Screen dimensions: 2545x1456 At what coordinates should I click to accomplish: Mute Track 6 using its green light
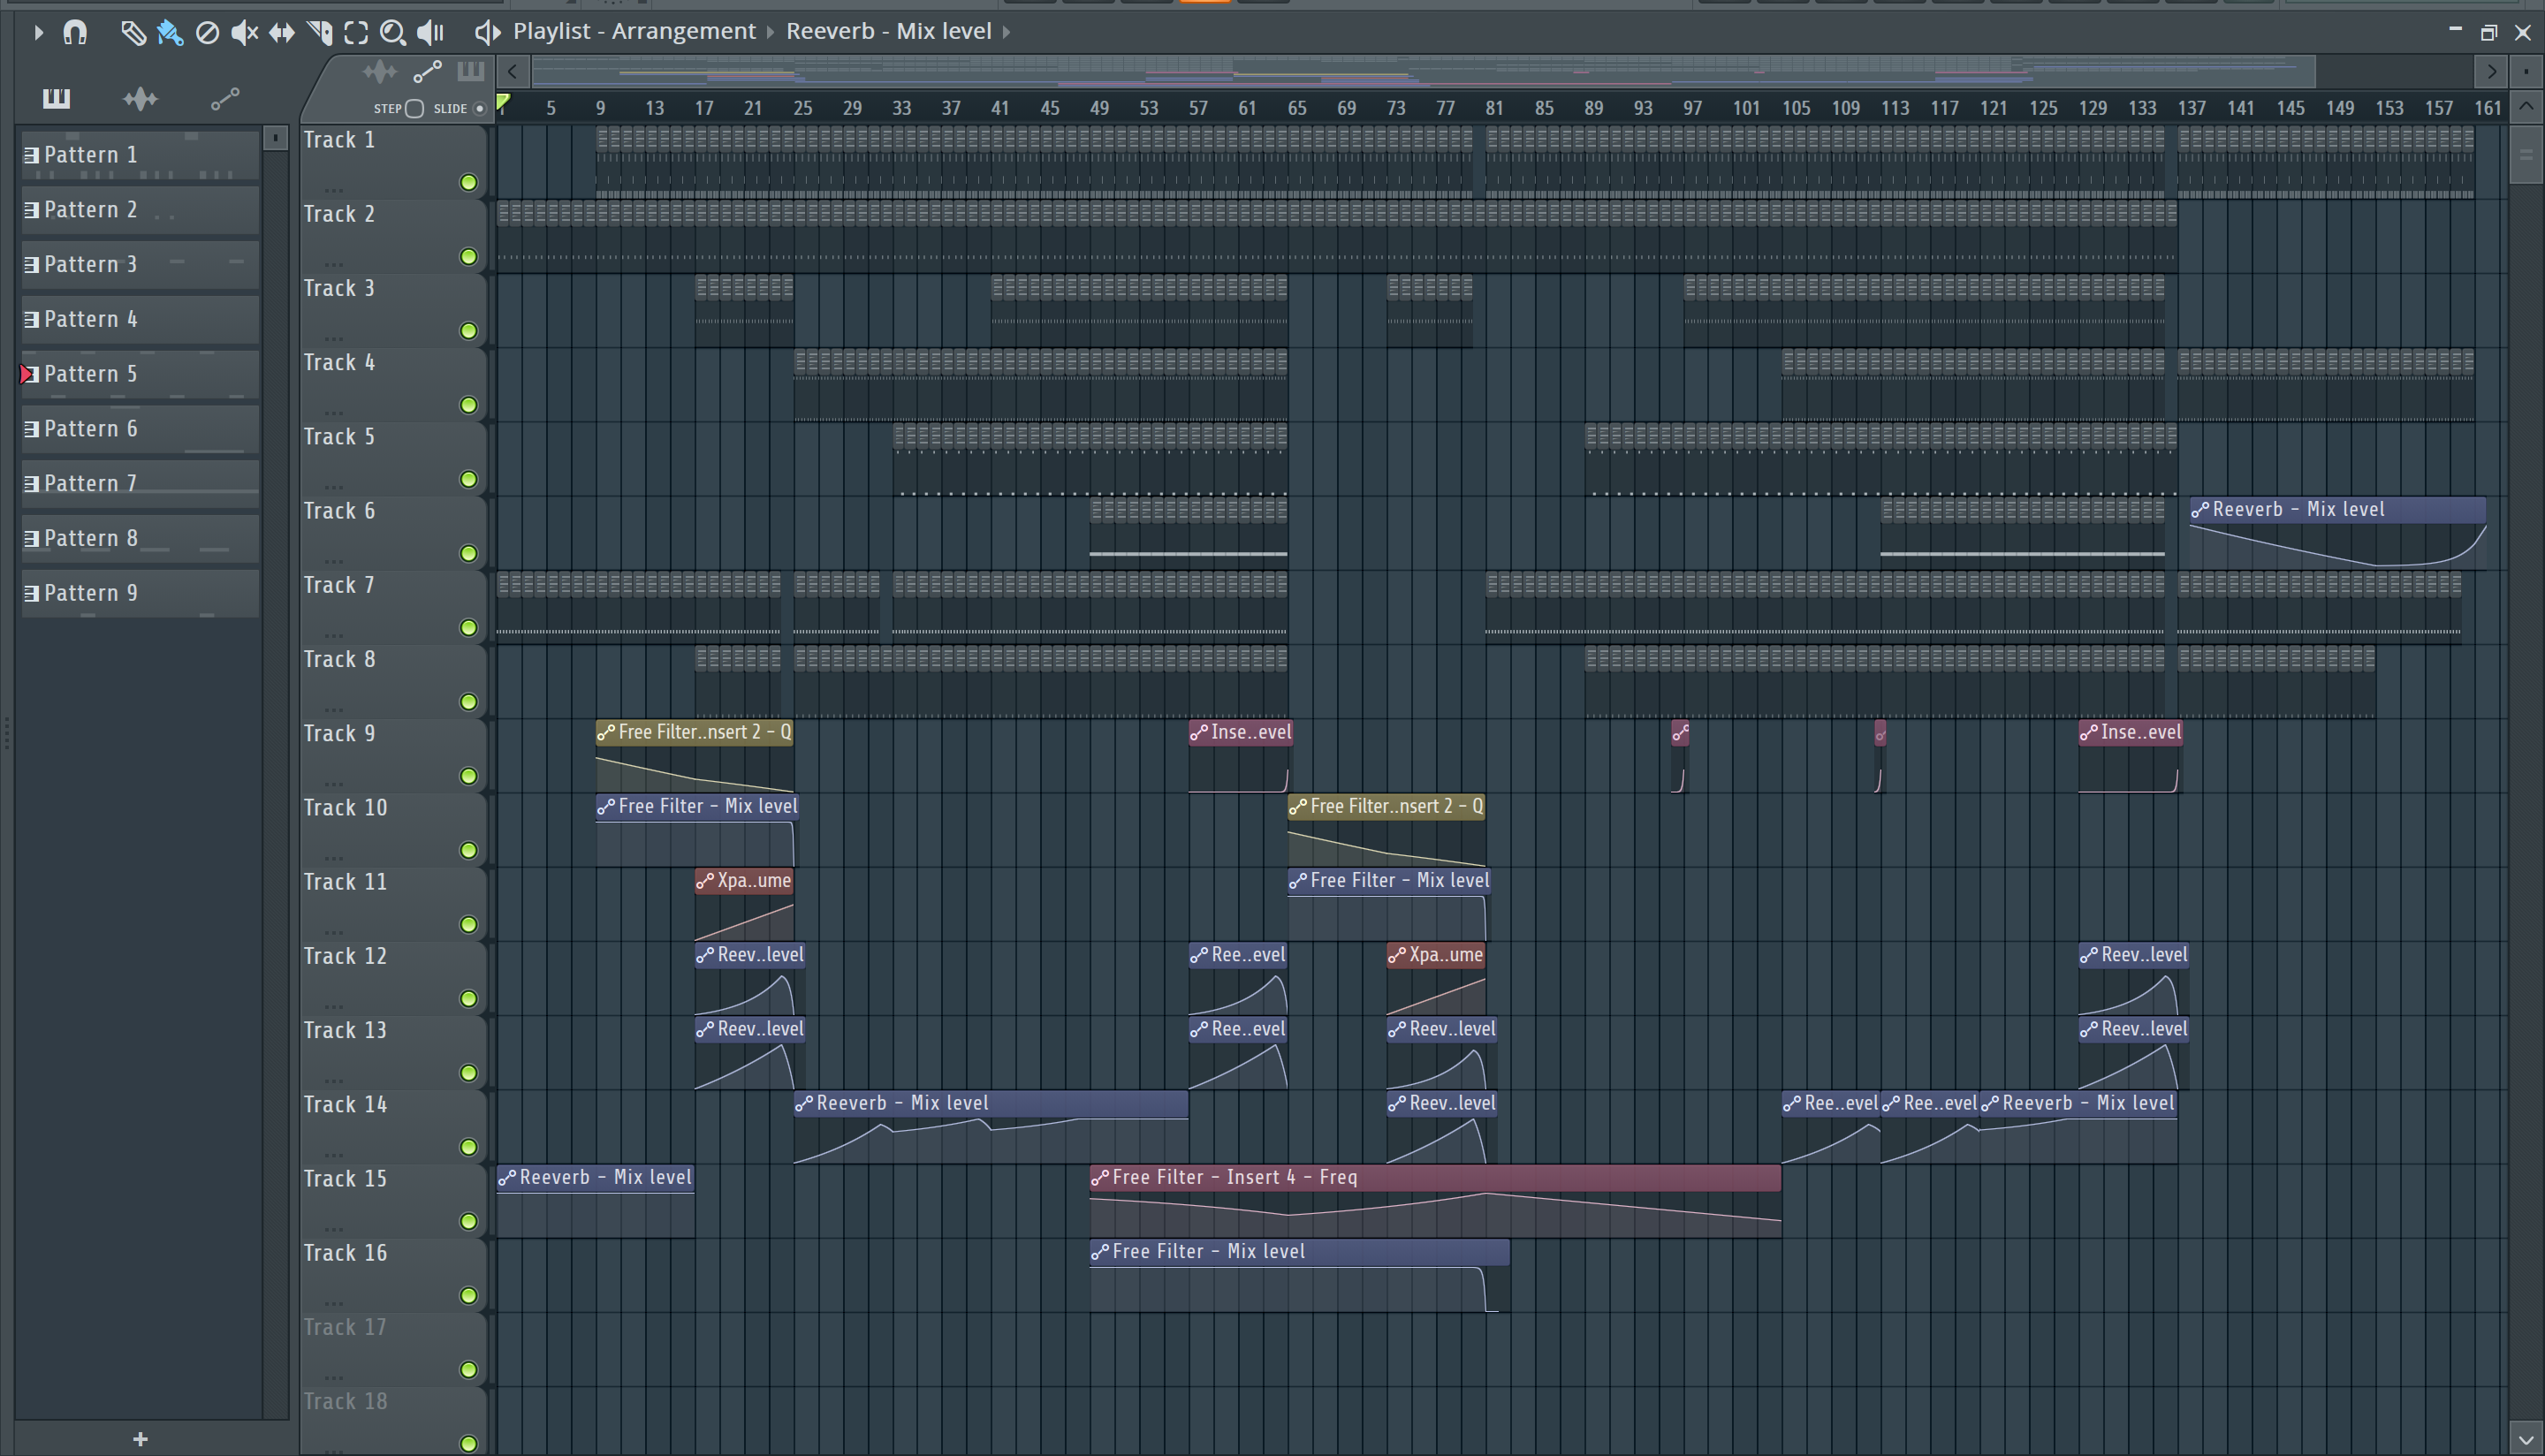click(x=468, y=553)
